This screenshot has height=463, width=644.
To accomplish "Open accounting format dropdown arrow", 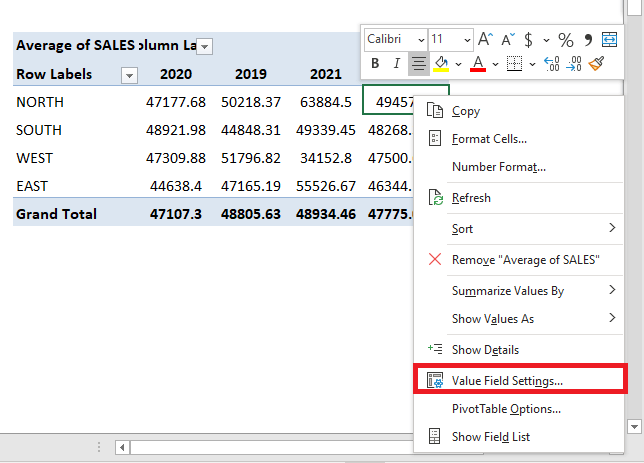I will [x=546, y=40].
